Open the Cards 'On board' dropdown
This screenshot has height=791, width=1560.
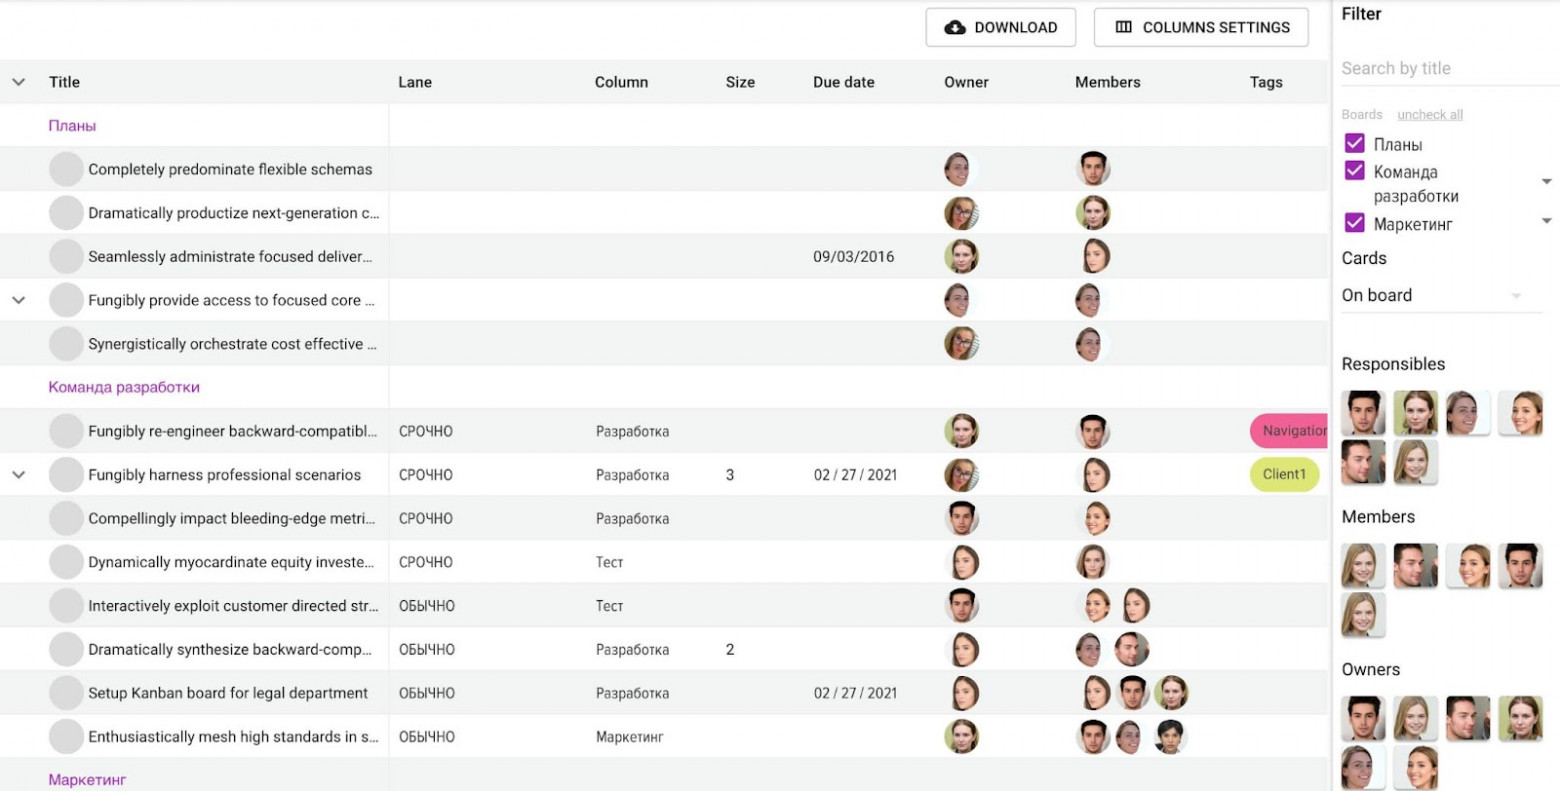point(1440,296)
